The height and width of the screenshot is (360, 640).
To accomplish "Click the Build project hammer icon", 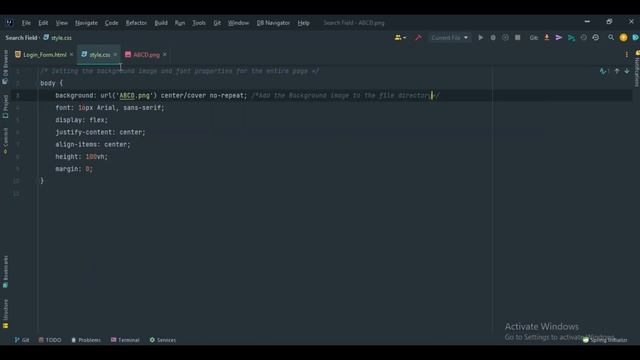I will tap(418, 38).
